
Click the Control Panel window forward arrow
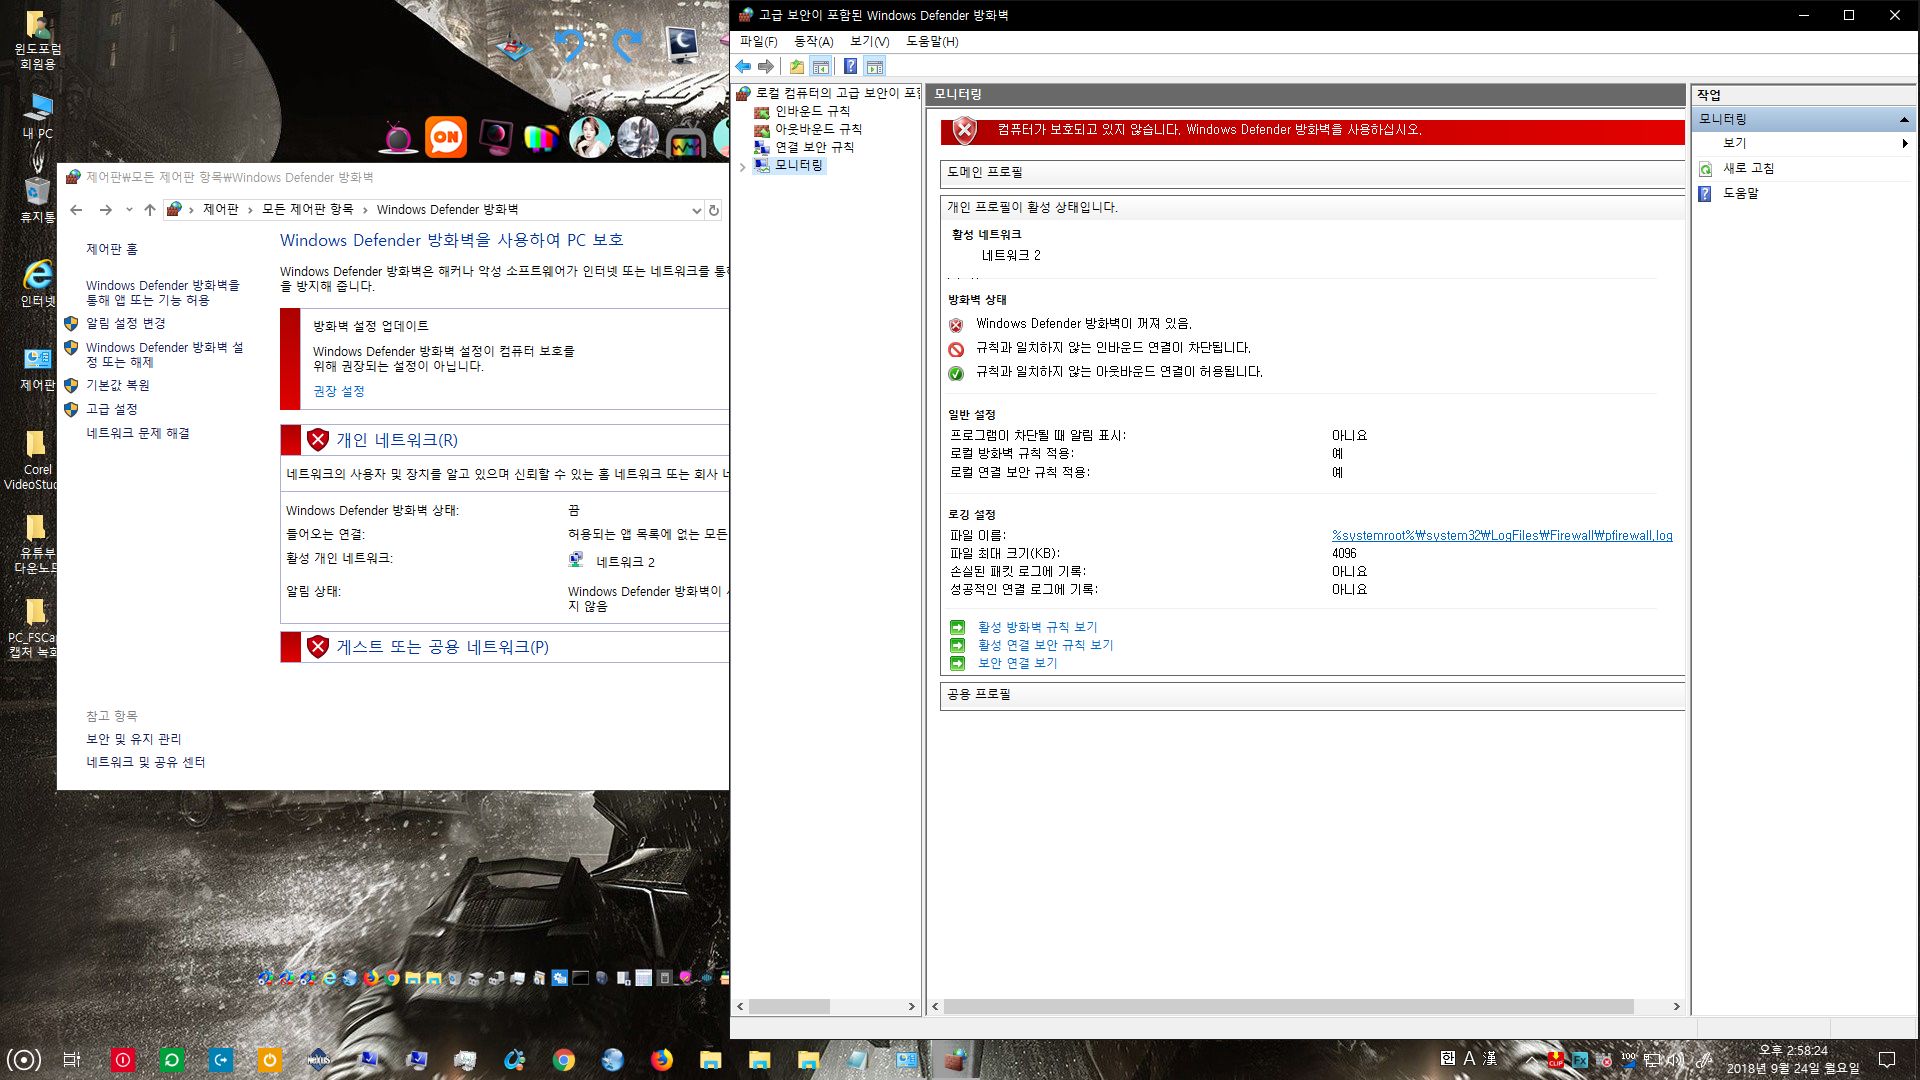(x=105, y=210)
